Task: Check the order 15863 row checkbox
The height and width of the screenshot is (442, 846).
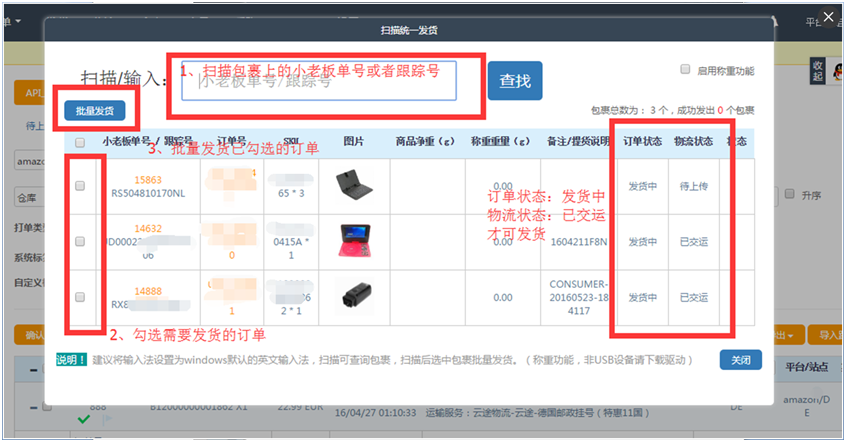Action: [80, 186]
